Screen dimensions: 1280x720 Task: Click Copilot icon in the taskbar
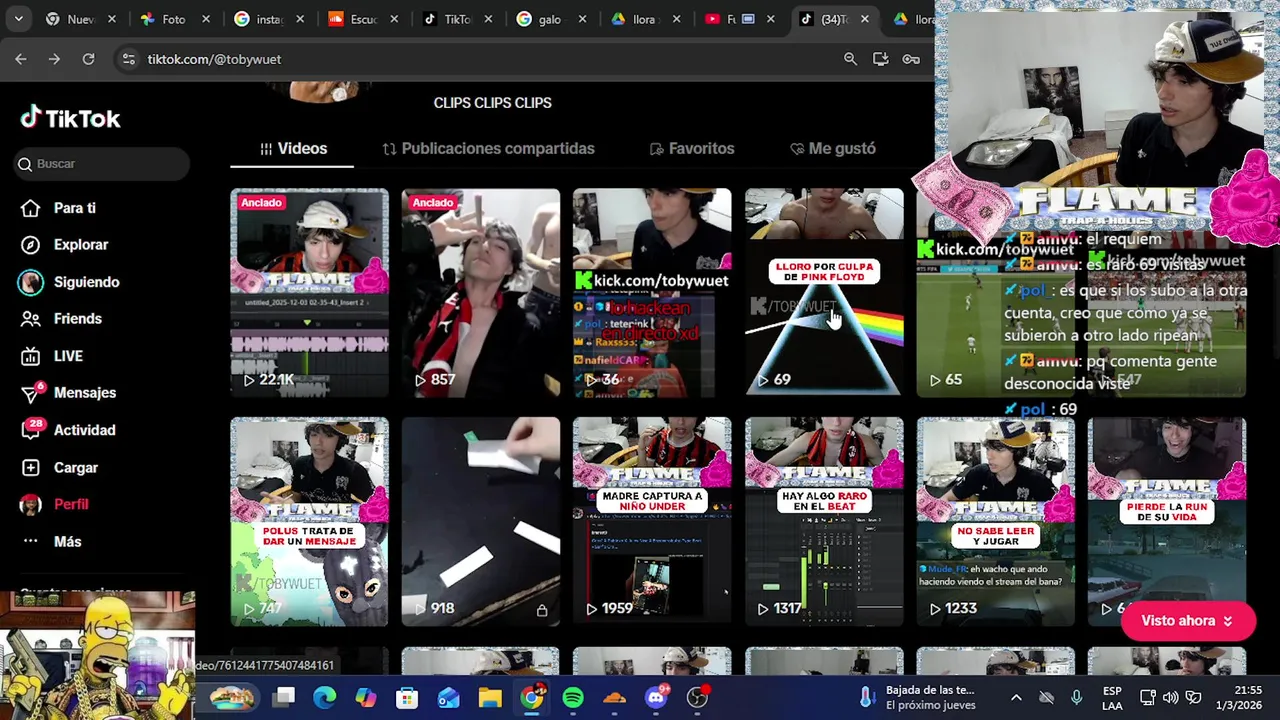coord(366,697)
